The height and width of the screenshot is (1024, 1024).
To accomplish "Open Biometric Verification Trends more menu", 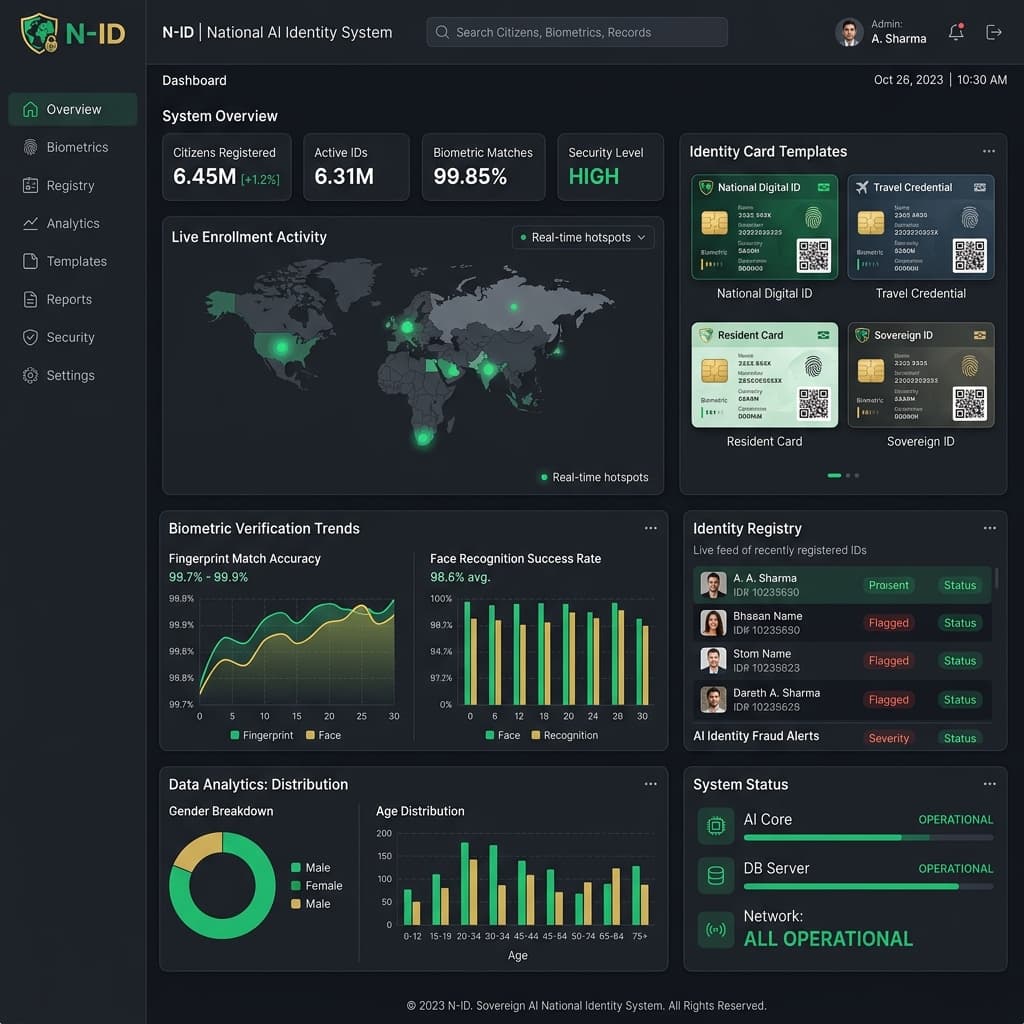I will click(x=650, y=528).
